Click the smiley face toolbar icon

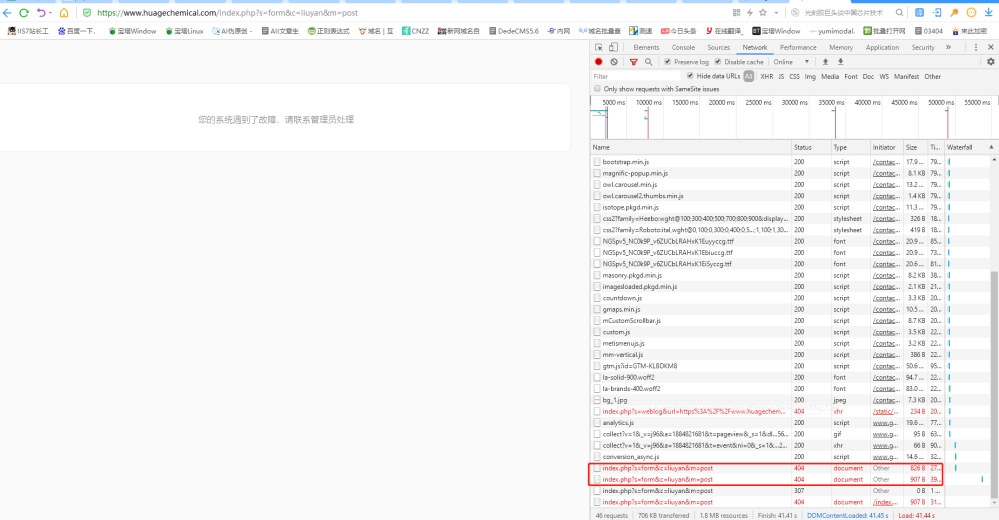click(971, 13)
